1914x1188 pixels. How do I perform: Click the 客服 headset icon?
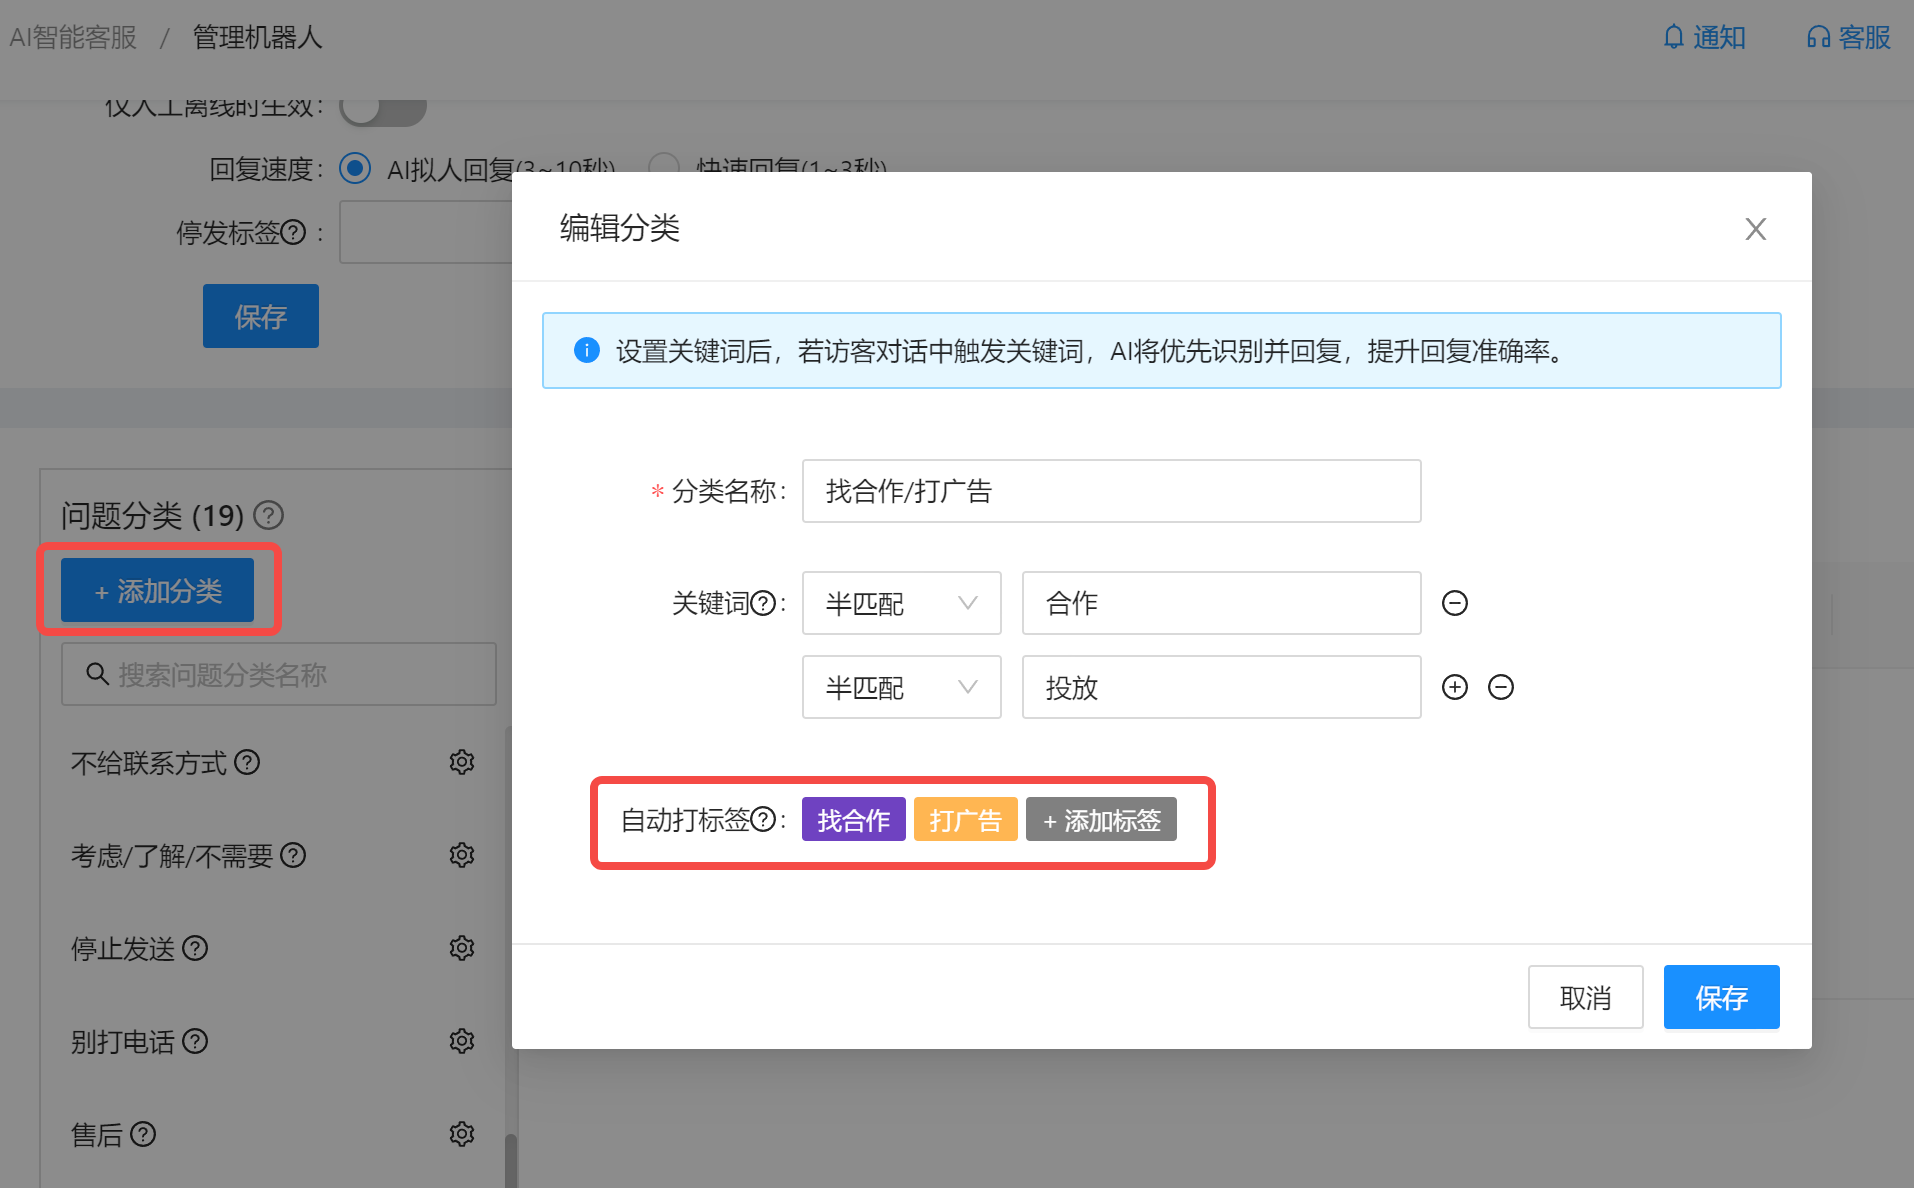coord(1847,37)
